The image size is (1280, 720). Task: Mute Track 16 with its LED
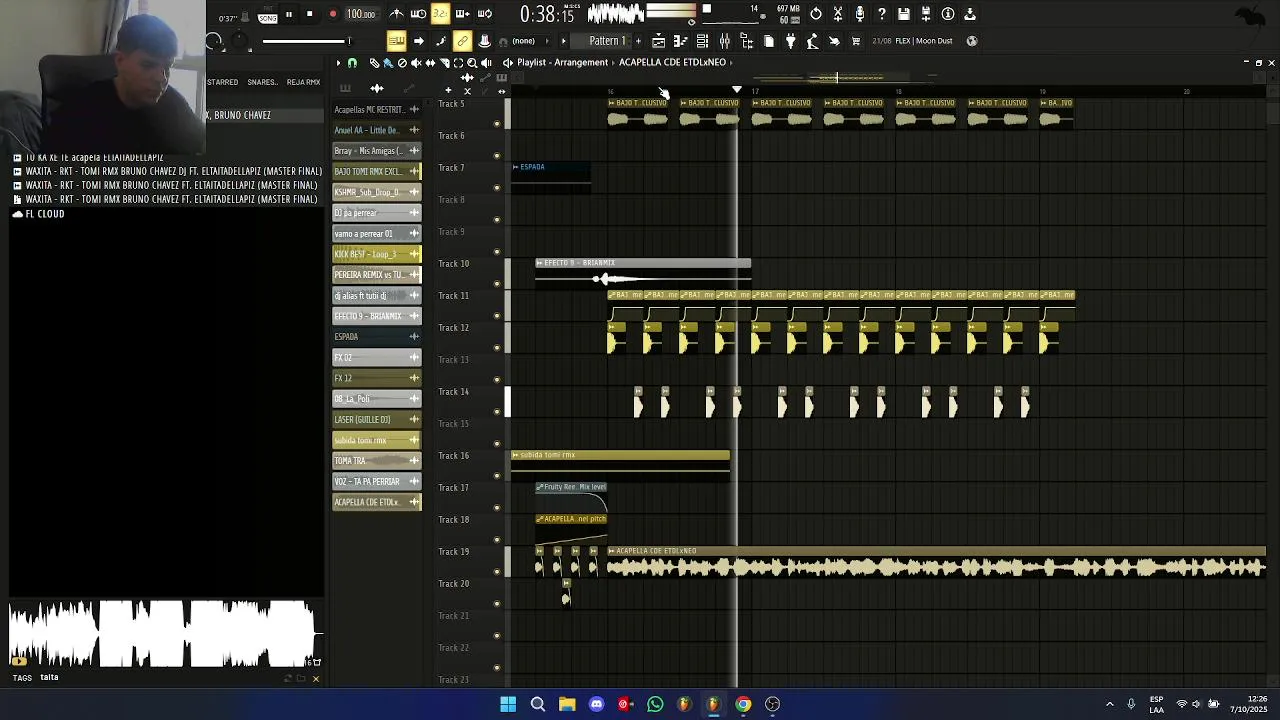[497, 475]
